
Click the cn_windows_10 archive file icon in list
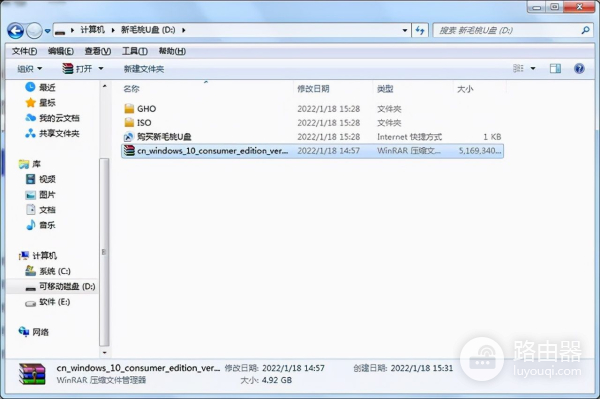point(129,151)
